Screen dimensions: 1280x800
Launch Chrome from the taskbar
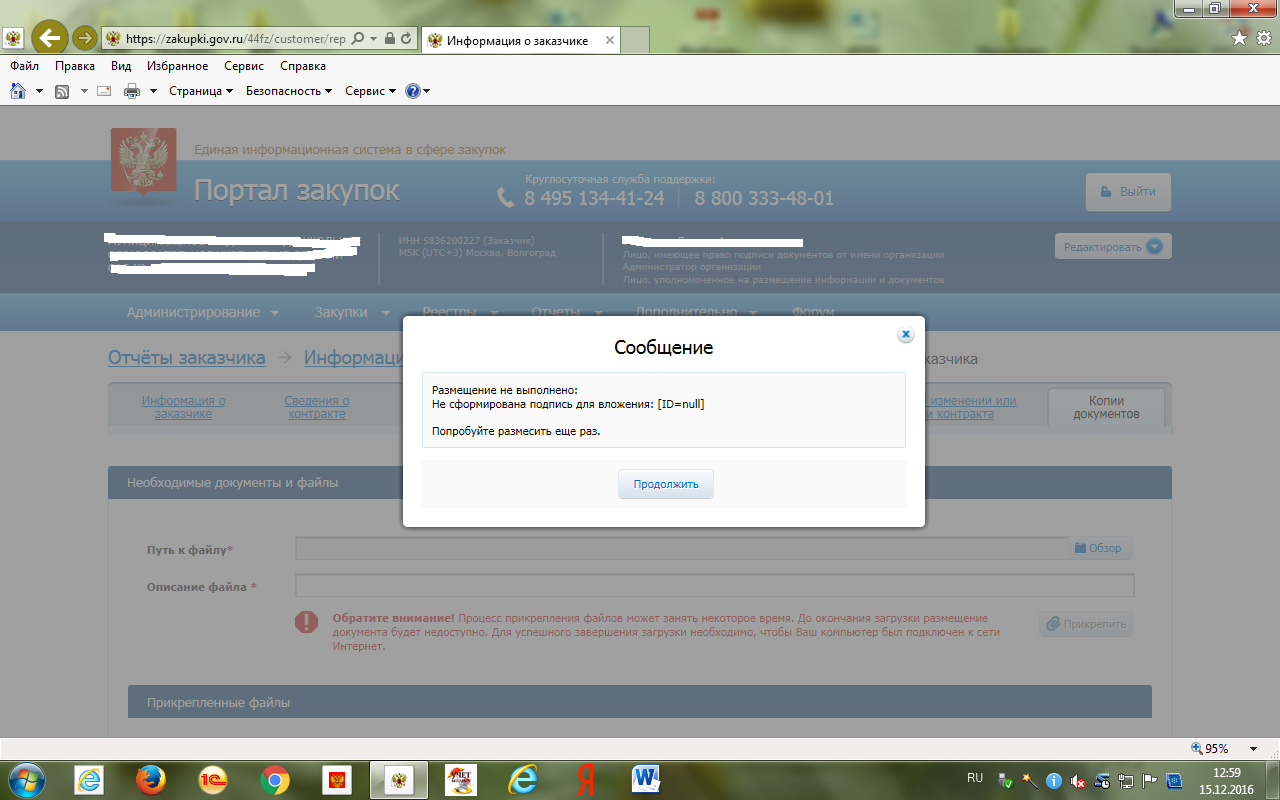click(275, 780)
